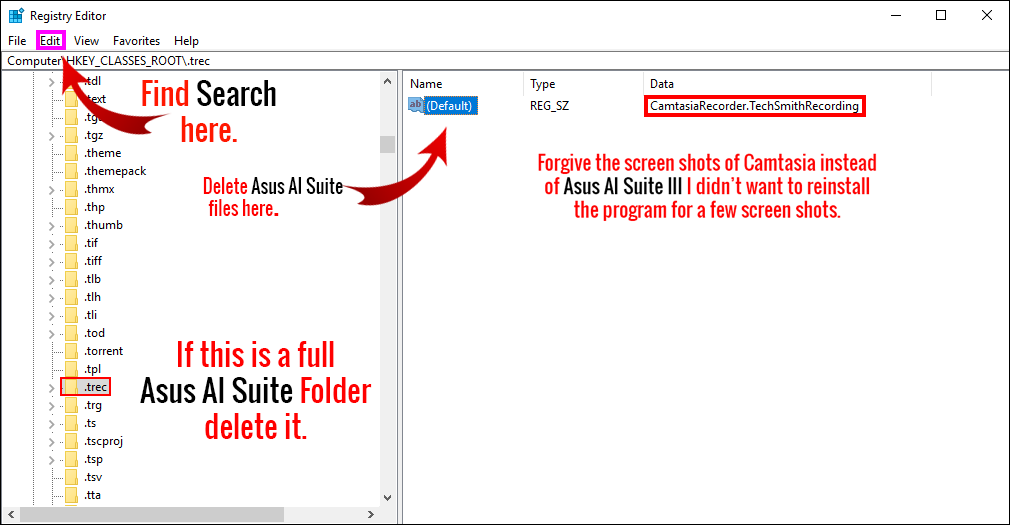This screenshot has height=525, width=1010.
Task: Open the Help menu
Action: point(186,41)
